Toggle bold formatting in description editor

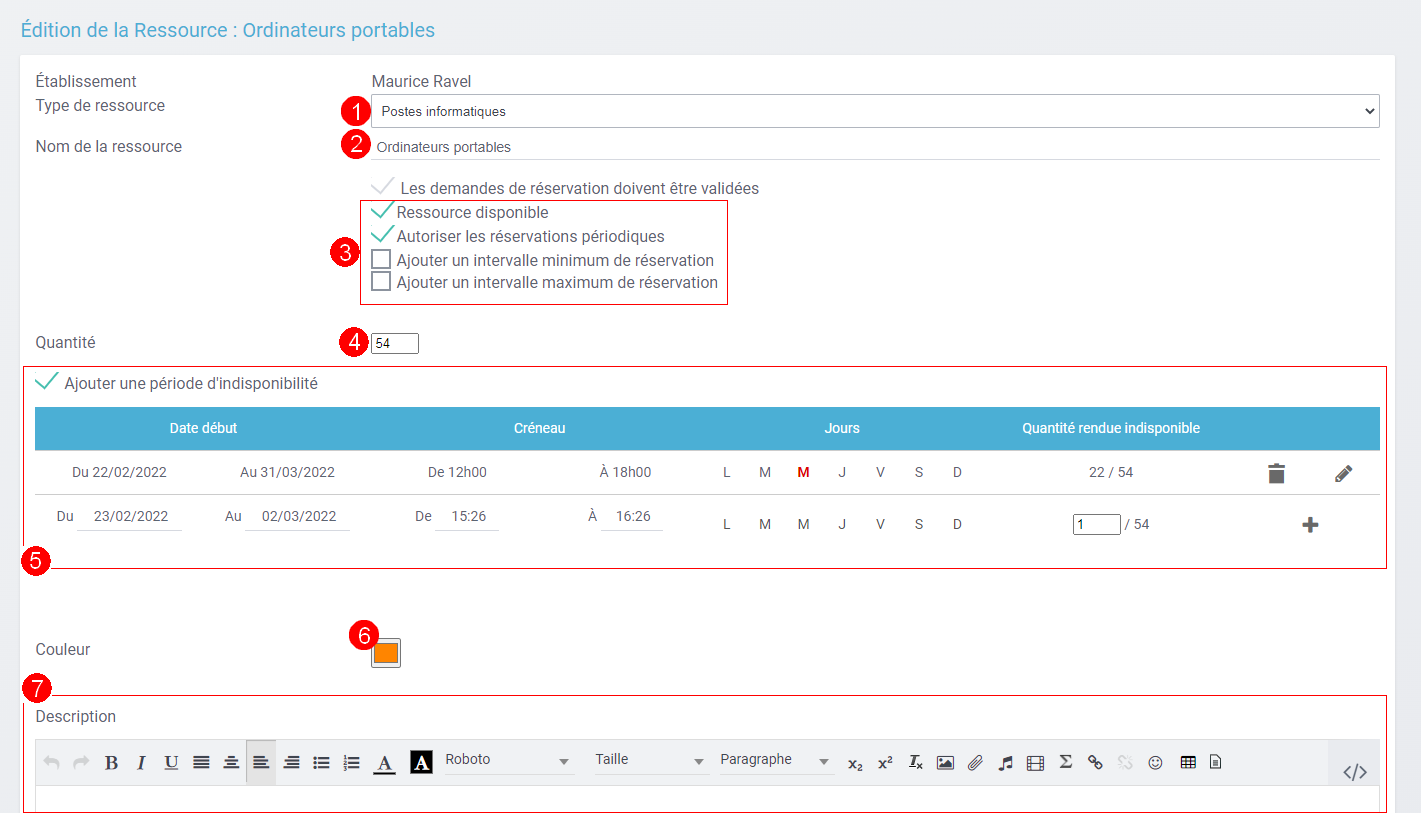pos(111,763)
